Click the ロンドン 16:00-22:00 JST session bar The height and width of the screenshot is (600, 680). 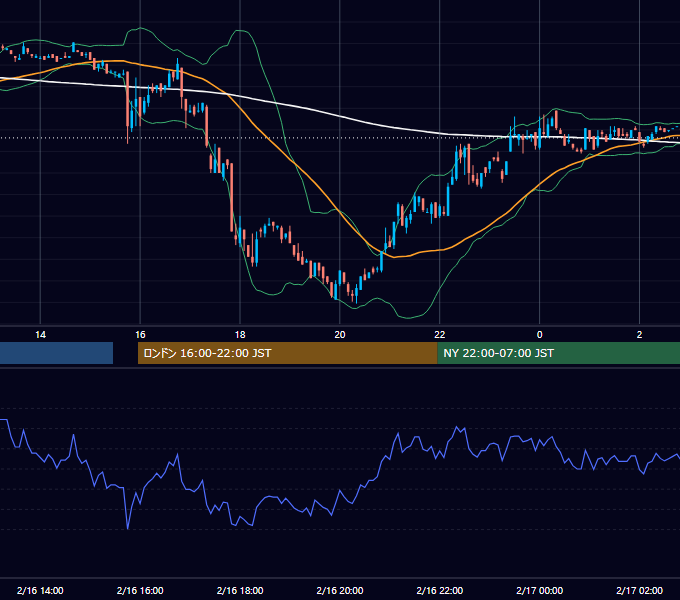coord(288,353)
